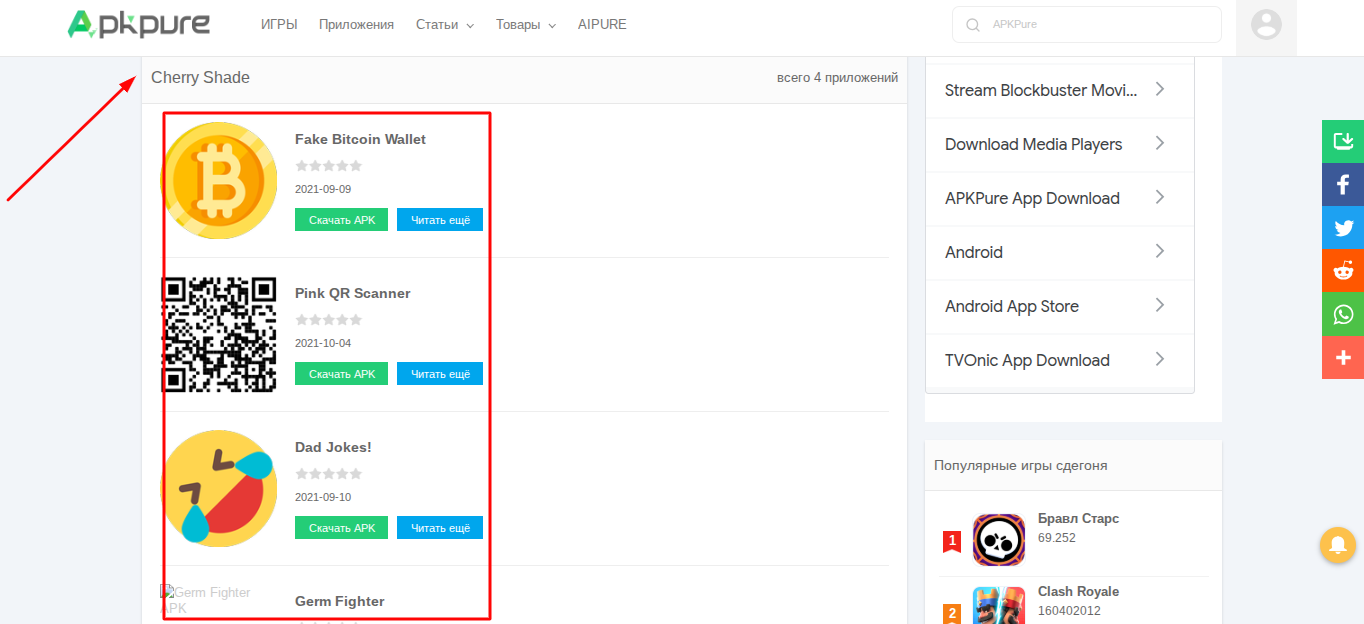
Task: Click chevron next to Stream Blockbuster Movies
Action: pos(1160,89)
